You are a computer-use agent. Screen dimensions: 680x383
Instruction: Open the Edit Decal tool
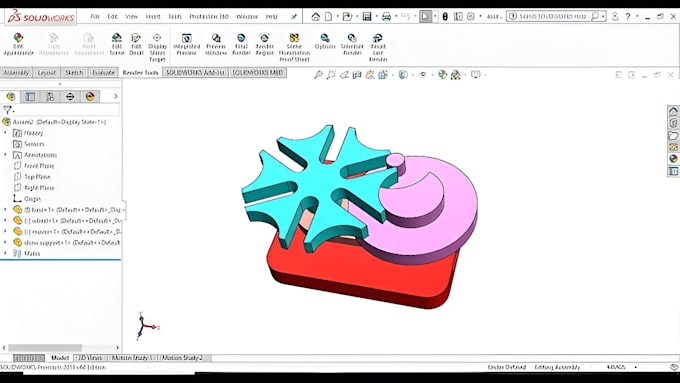click(136, 44)
